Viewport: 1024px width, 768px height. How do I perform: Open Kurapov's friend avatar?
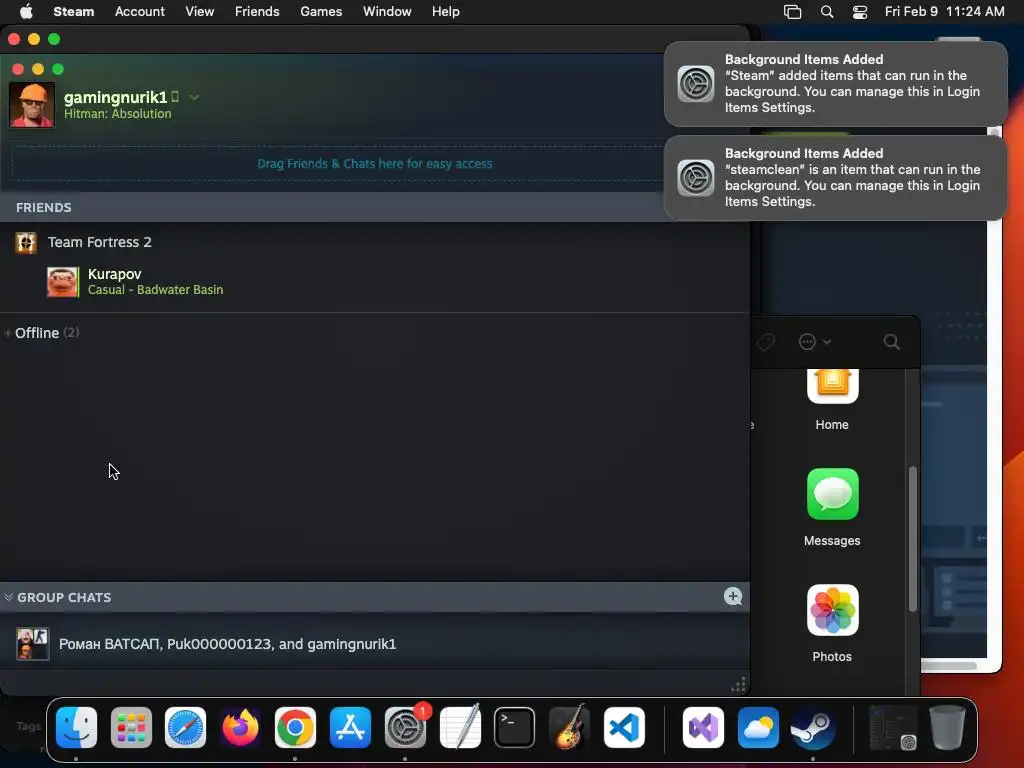click(x=63, y=281)
